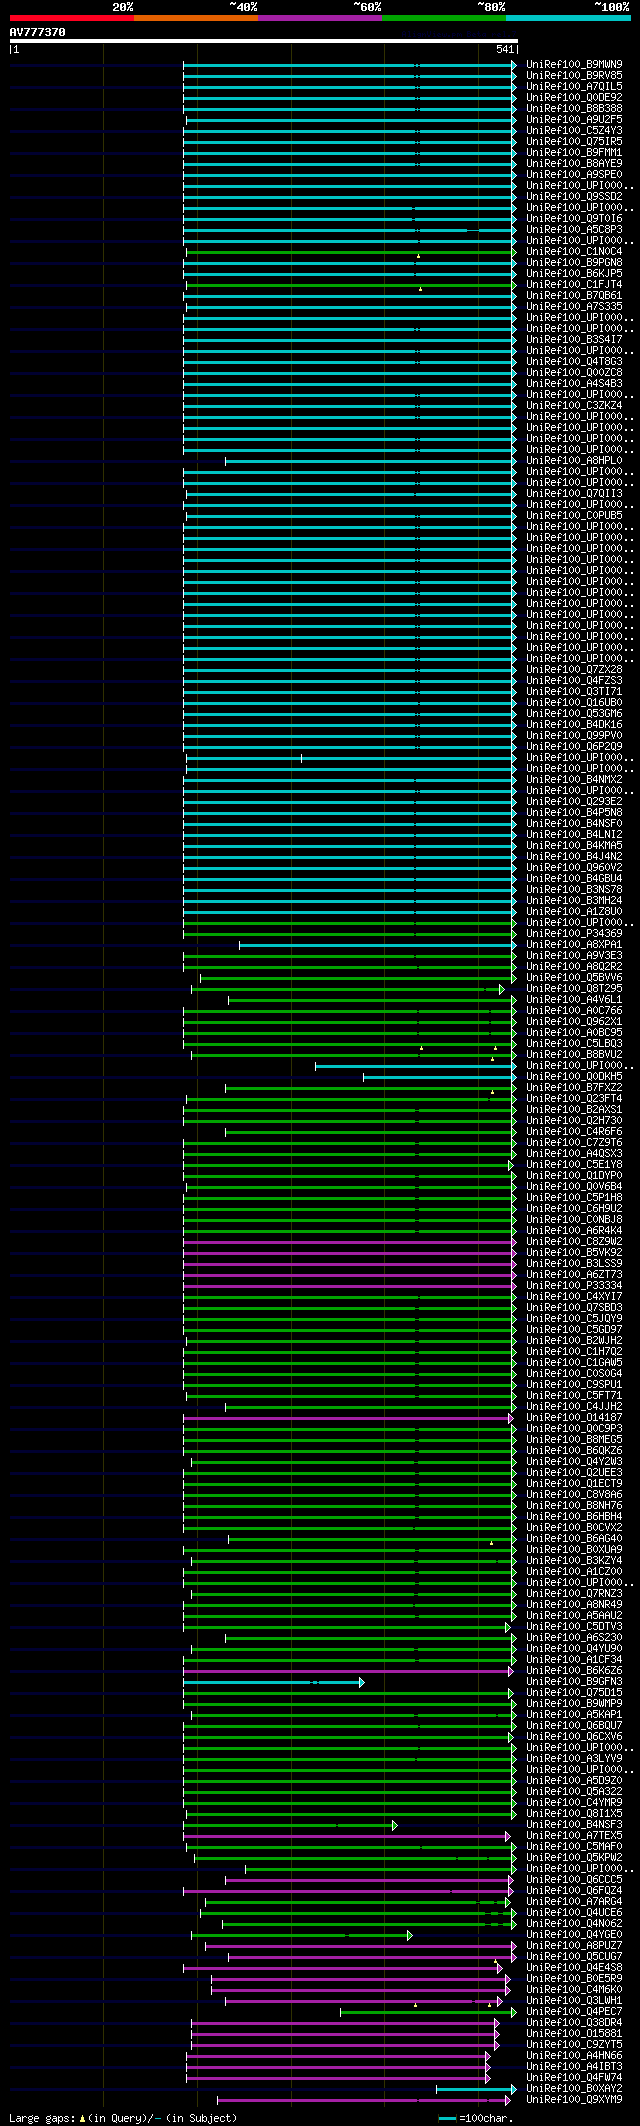
Task: Select hit label UniRef100_Q99PV0
Action: coord(574,736)
